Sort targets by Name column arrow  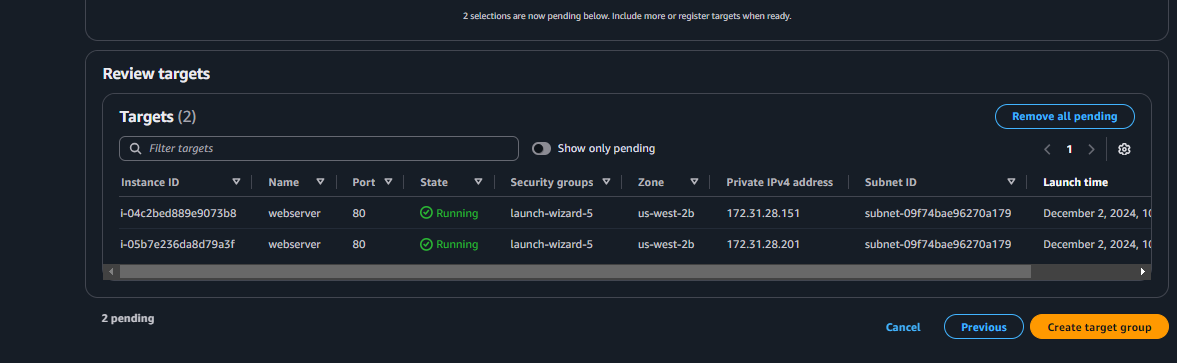[x=321, y=182]
